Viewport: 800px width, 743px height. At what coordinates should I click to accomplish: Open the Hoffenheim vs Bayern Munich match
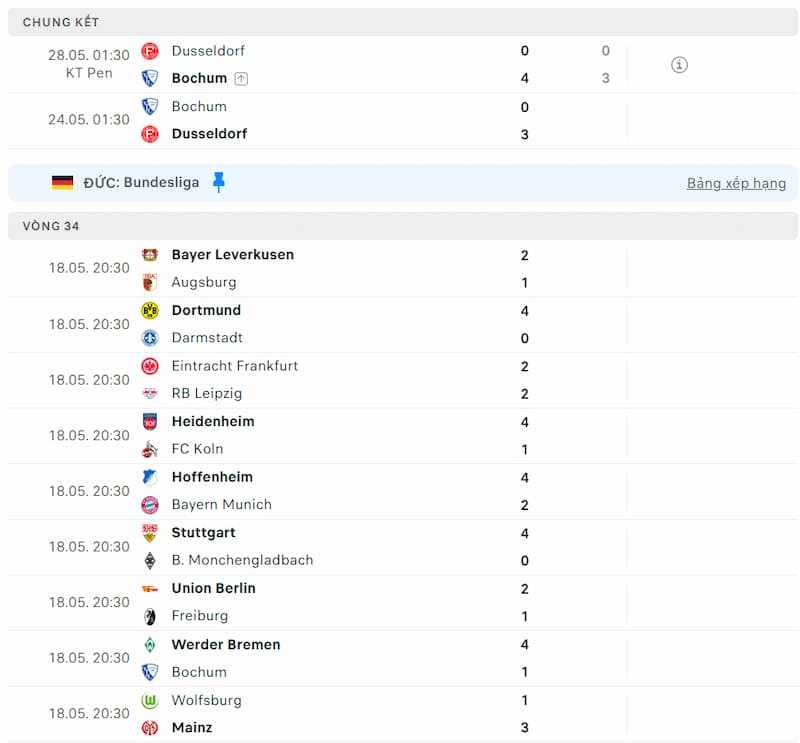400,491
